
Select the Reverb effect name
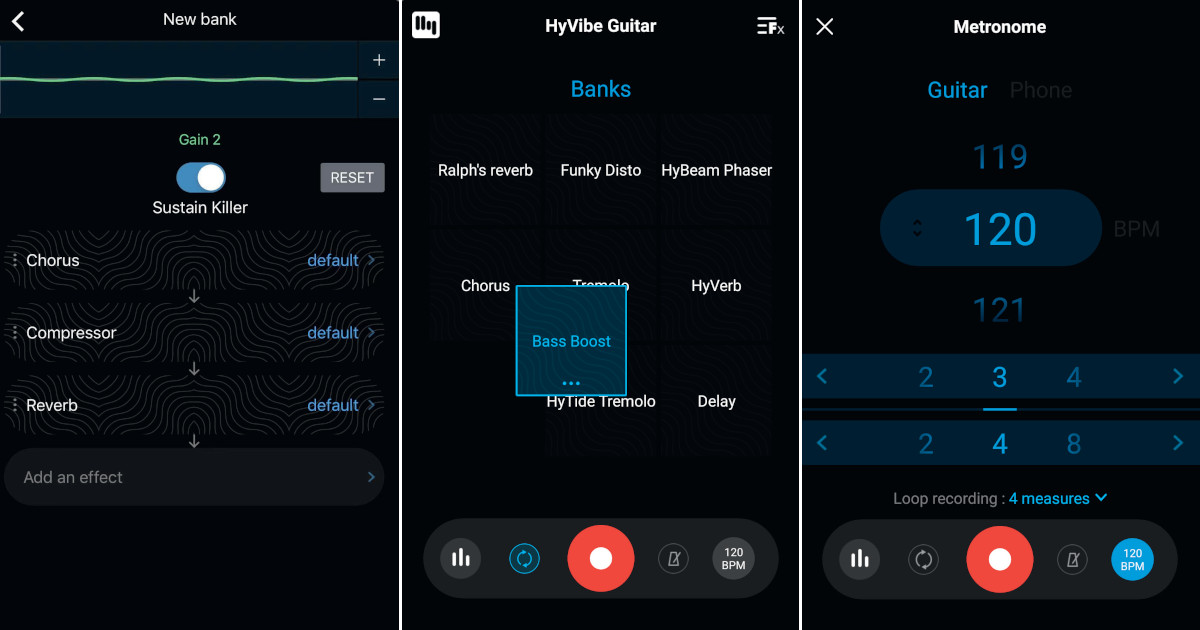pyautogui.click(x=52, y=405)
